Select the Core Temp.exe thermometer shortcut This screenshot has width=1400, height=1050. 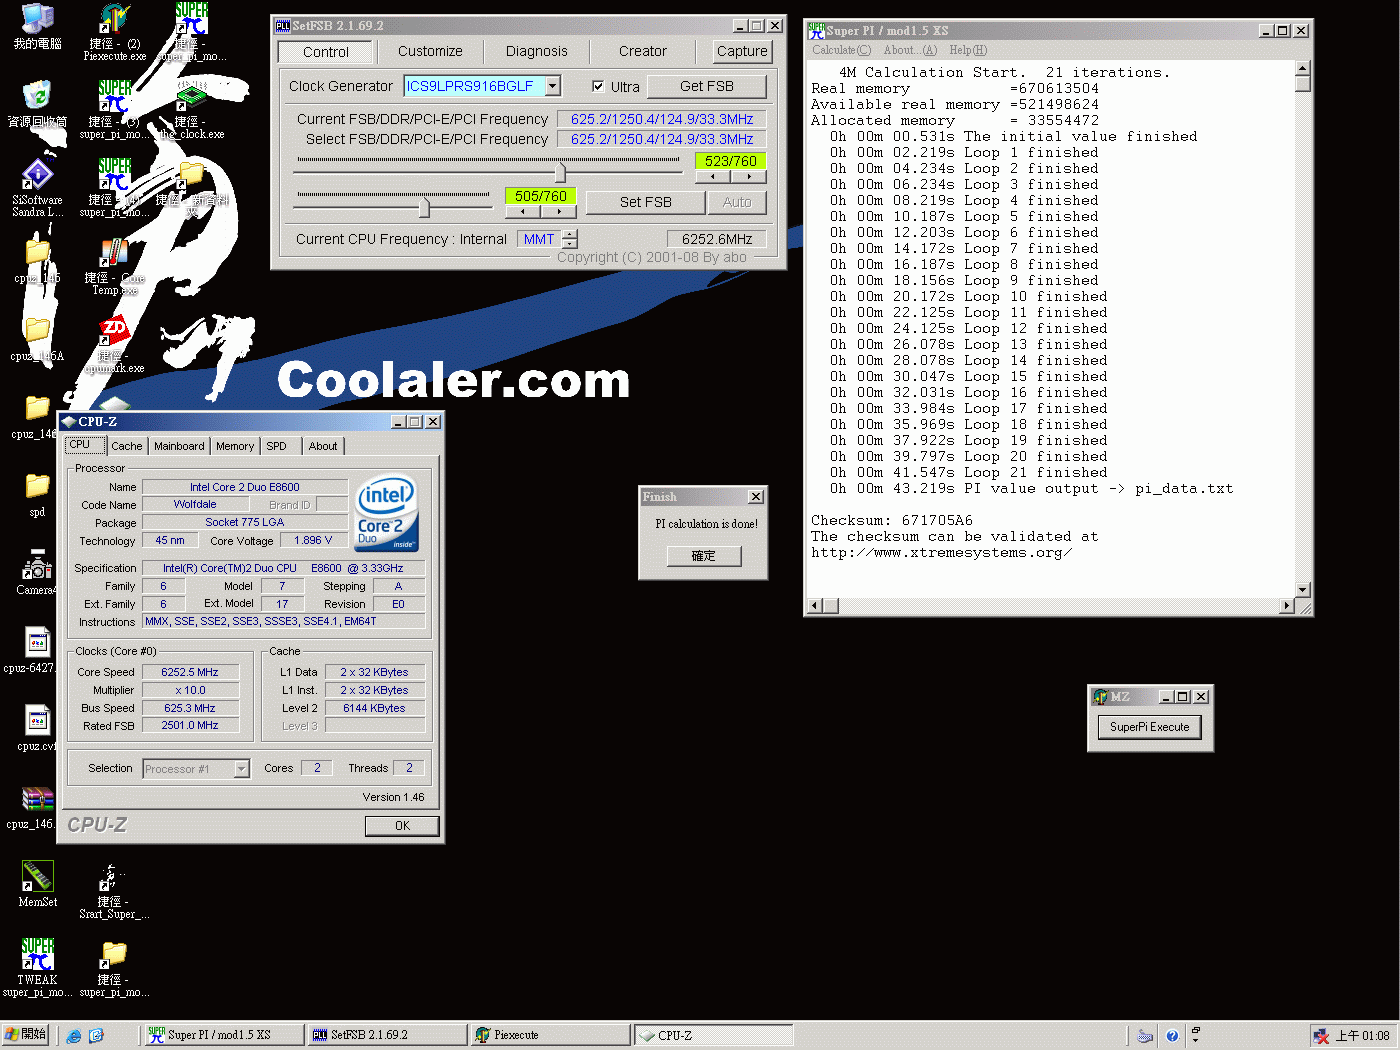114,265
